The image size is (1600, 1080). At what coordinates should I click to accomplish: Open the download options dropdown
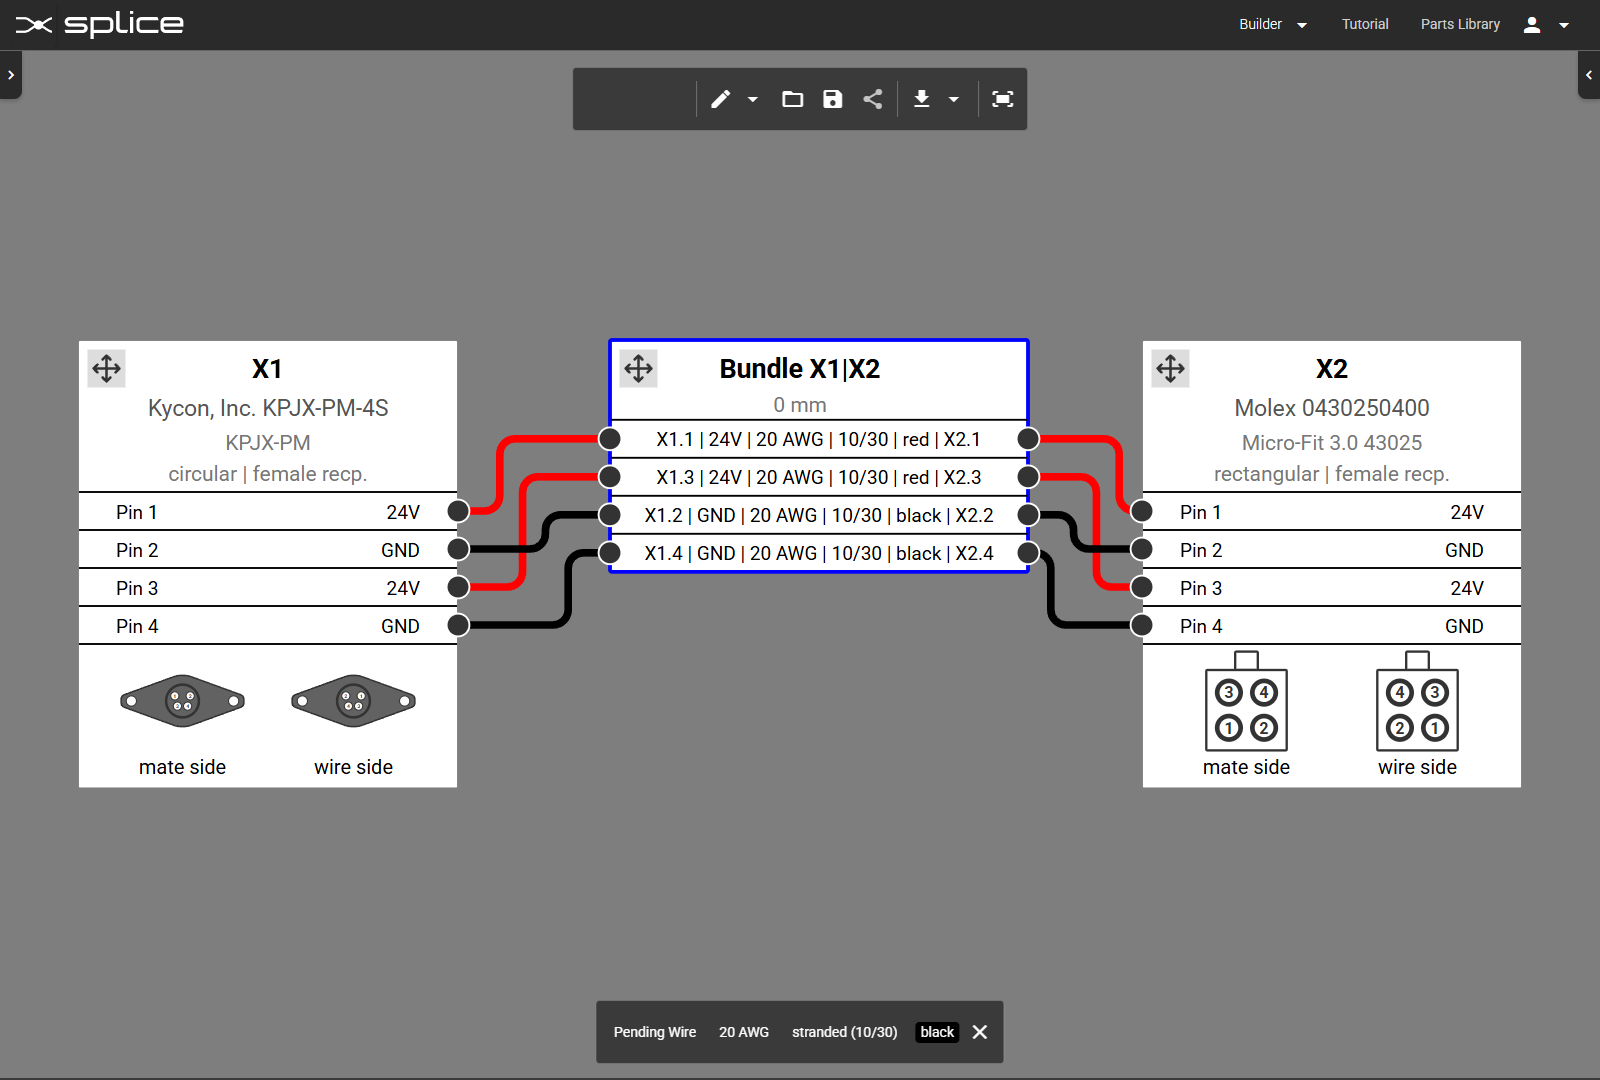(x=953, y=99)
